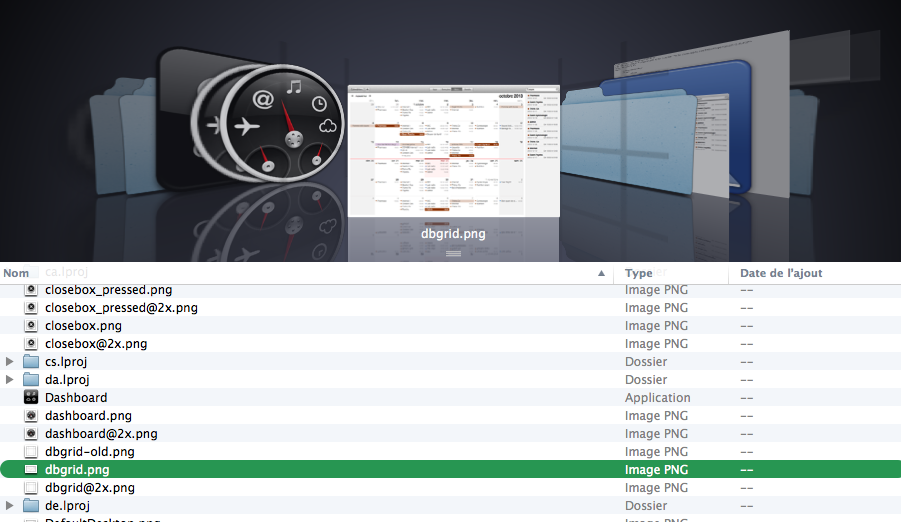
Task: Click the closebox@2x.png file icon
Action: [x=31, y=343]
